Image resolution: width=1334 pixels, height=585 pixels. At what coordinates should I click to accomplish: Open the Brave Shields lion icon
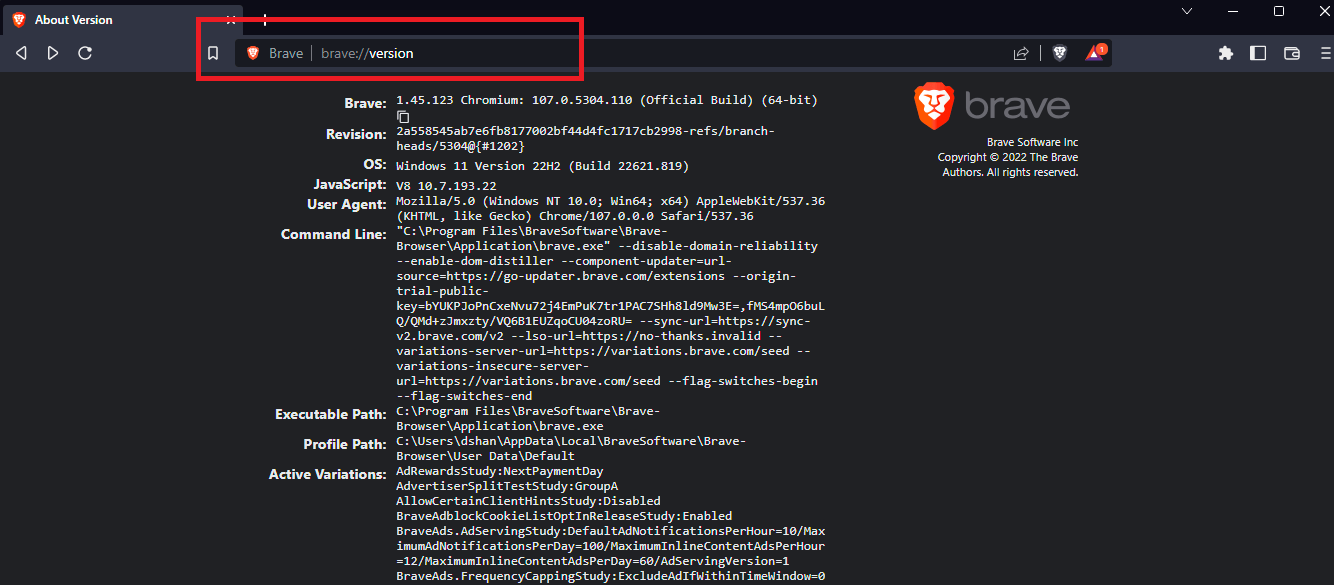tap(1060, 53)
